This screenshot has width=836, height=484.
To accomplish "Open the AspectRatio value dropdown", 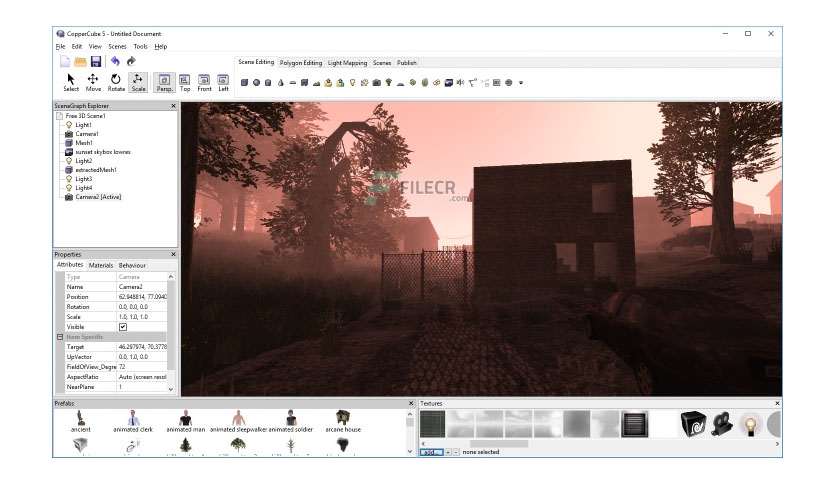I will click(x=142, y=377).
